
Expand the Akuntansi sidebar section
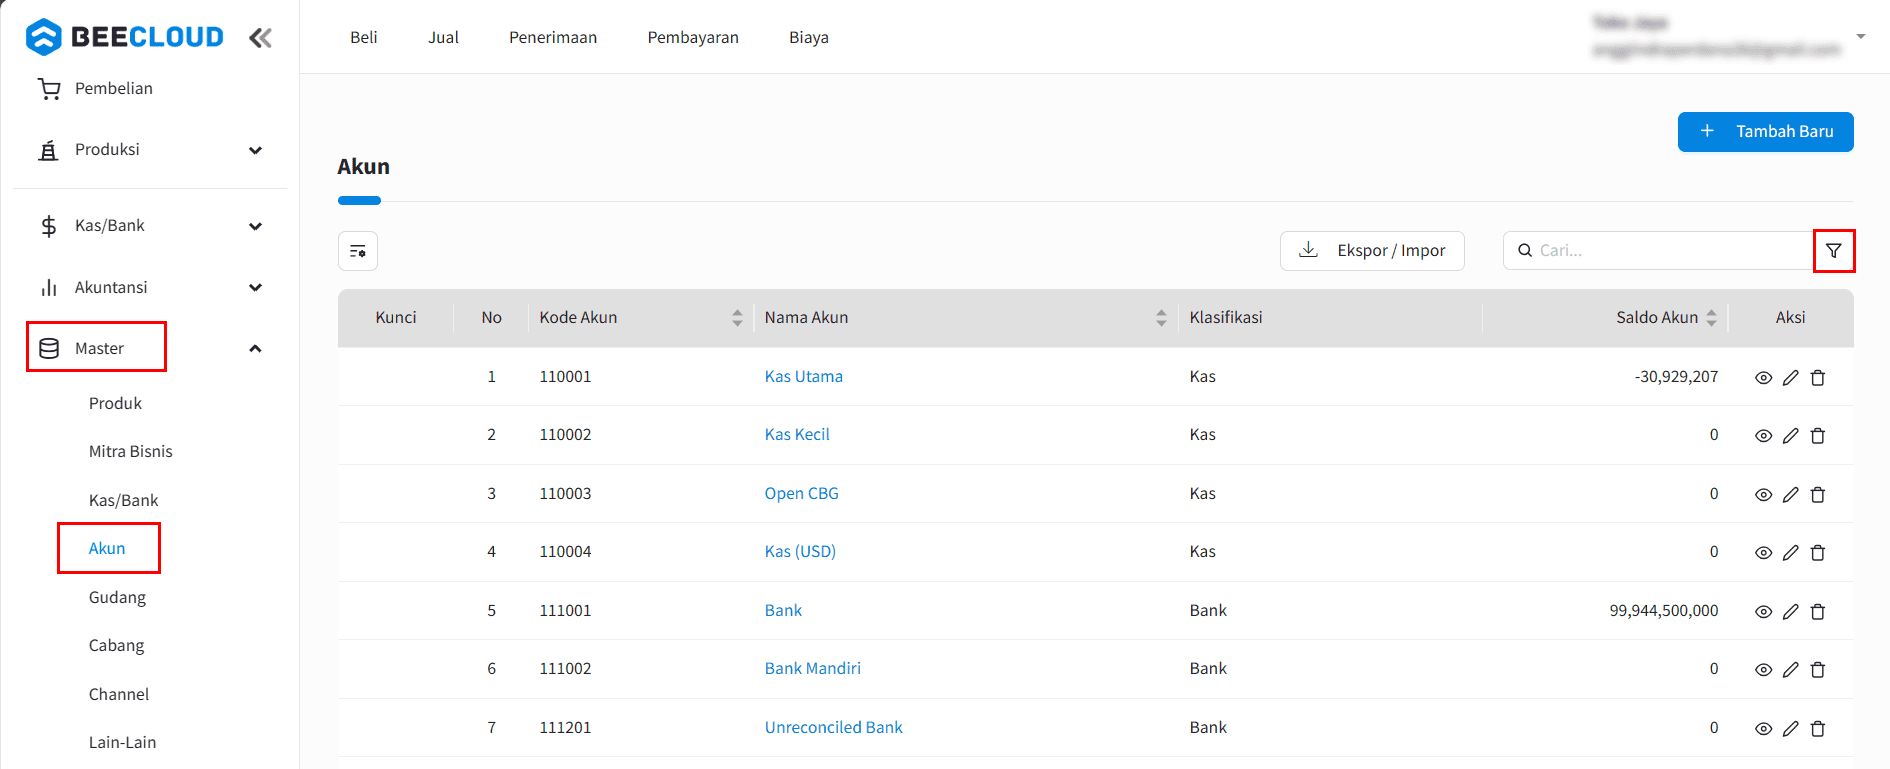coord(255,288)
